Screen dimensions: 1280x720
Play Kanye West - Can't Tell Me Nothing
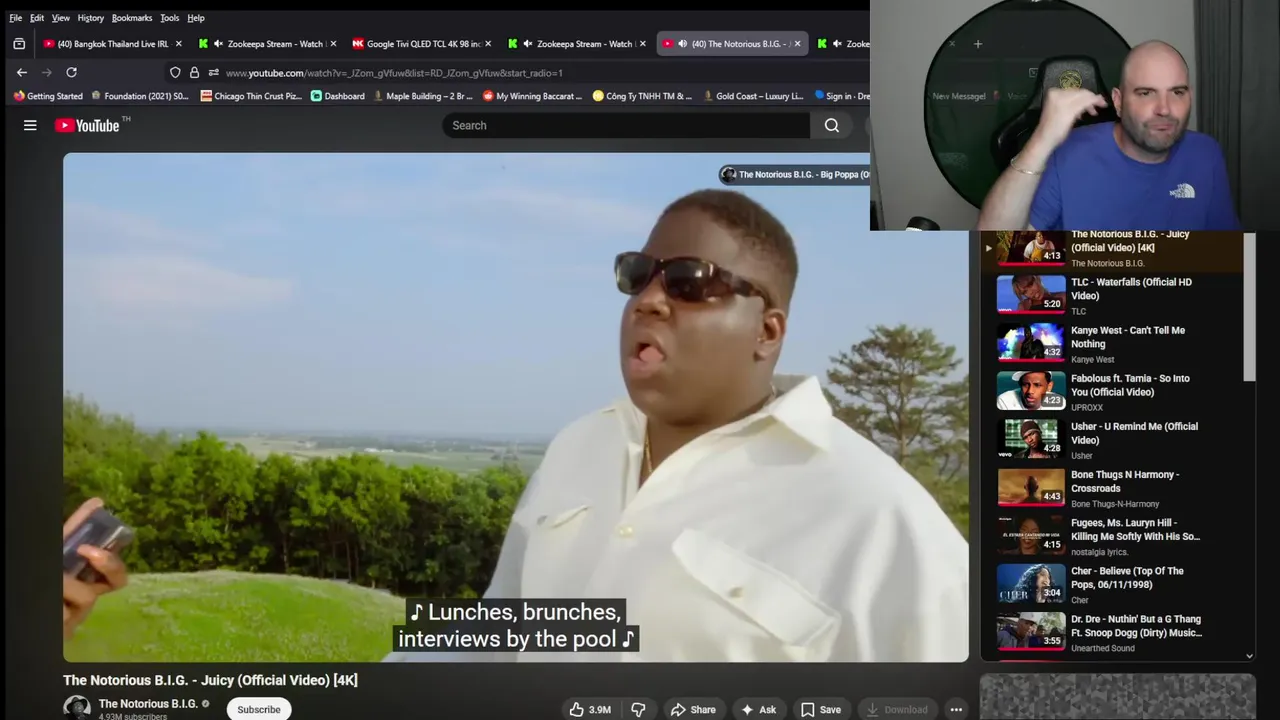1031,342
